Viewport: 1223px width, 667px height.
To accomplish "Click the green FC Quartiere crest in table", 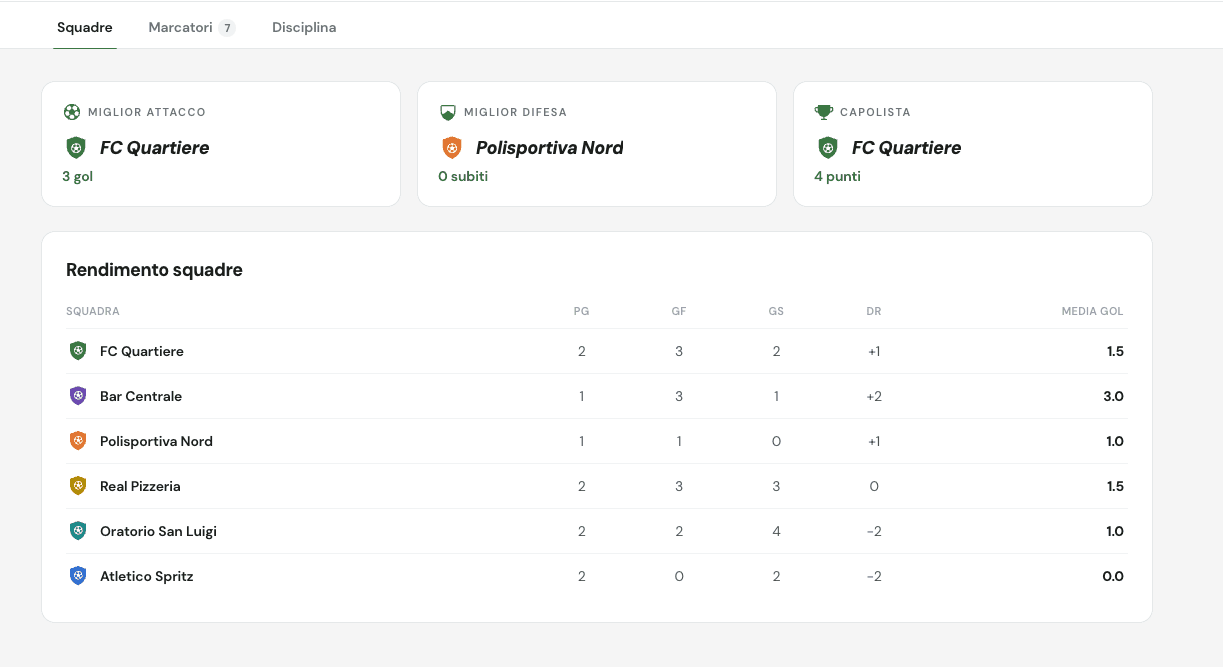I will [x=78, y=351].
